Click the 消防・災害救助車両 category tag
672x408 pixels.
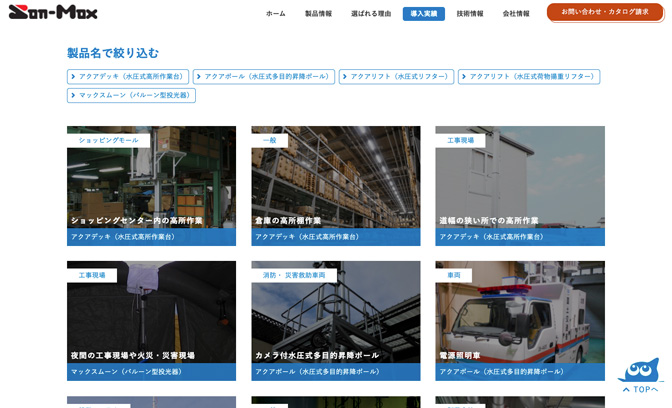pyautogui.click(x=294, y=275)
